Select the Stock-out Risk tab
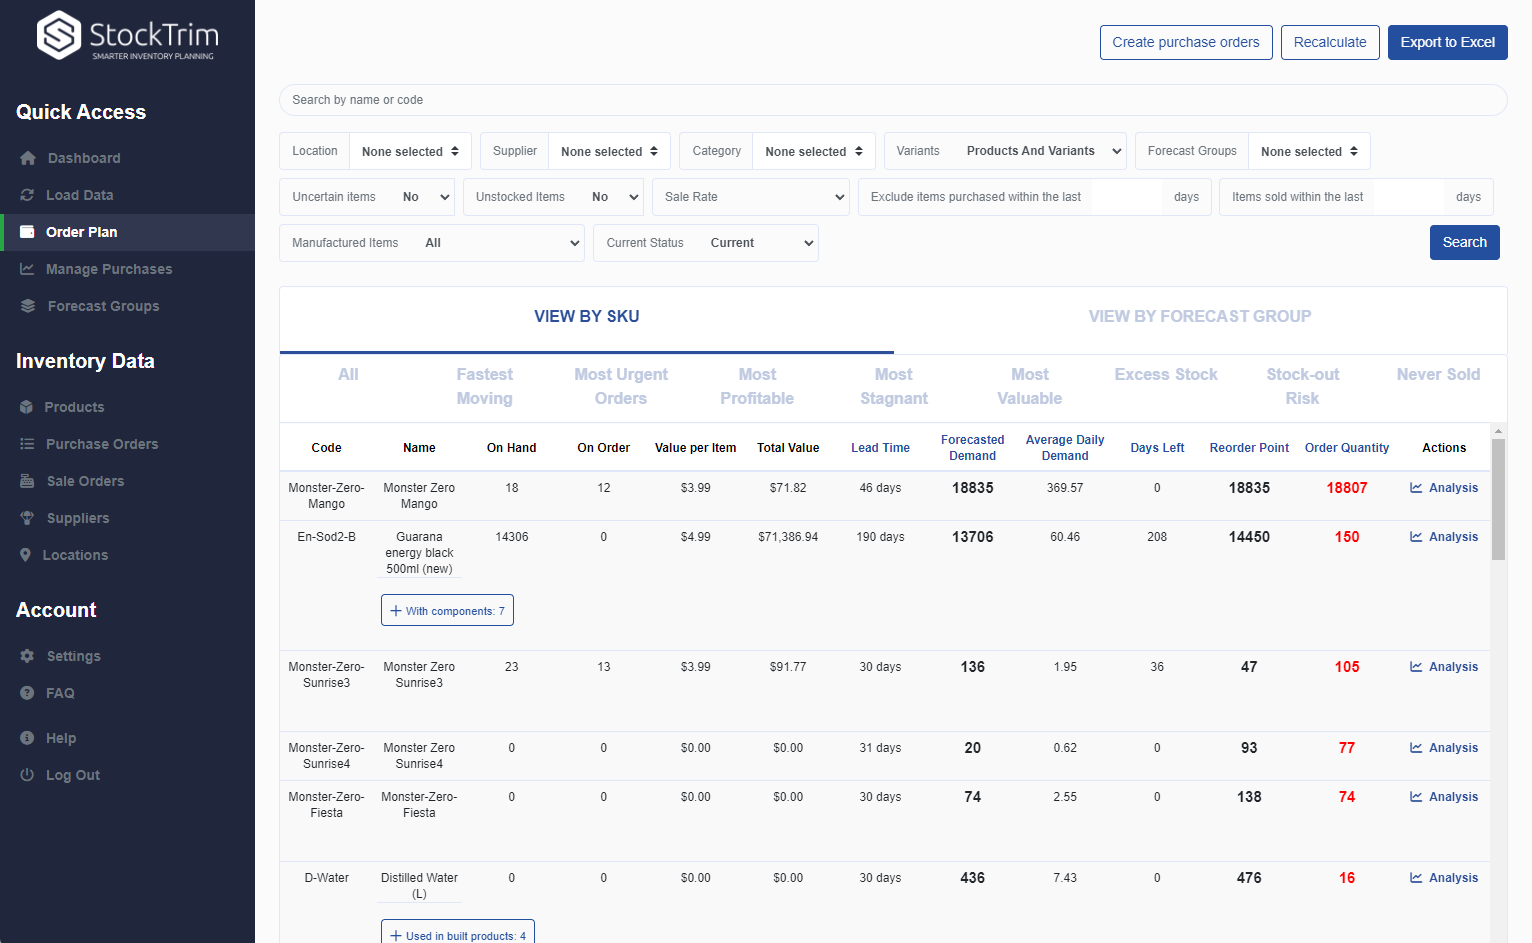This screenshot has height=943, width=1532. [x=1303, y=386]
